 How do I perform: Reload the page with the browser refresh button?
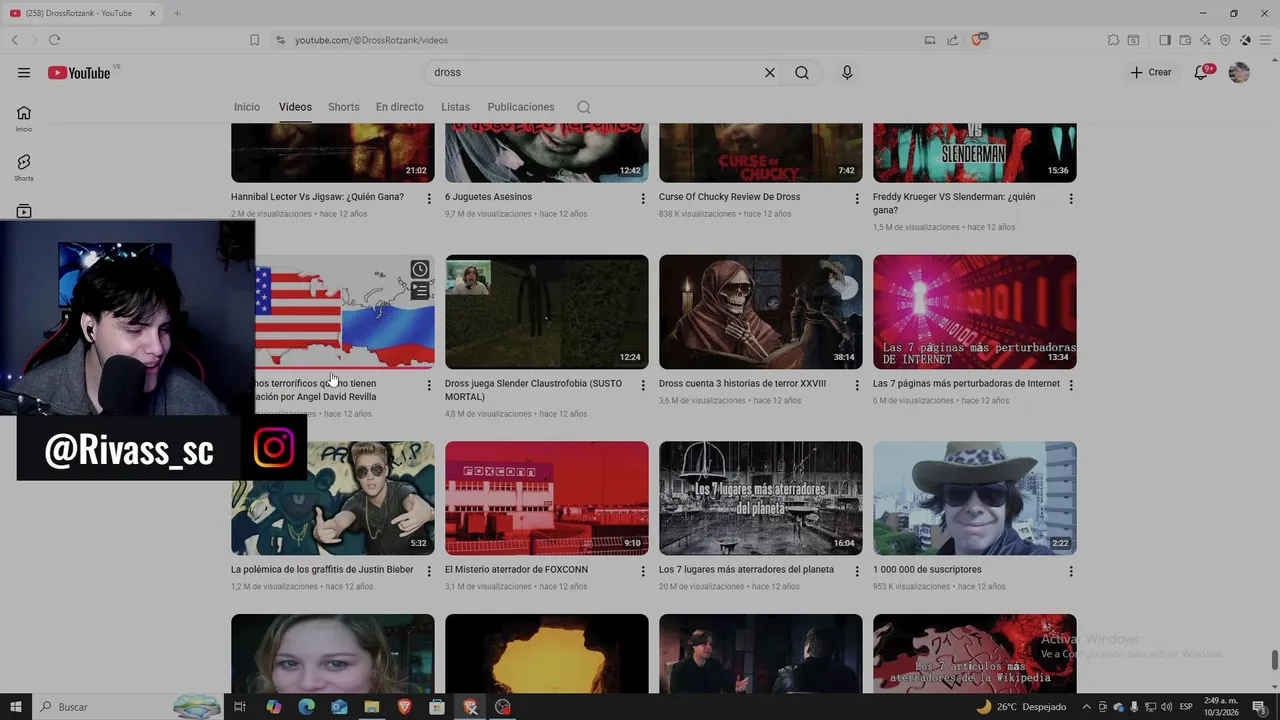pos(54,40)
